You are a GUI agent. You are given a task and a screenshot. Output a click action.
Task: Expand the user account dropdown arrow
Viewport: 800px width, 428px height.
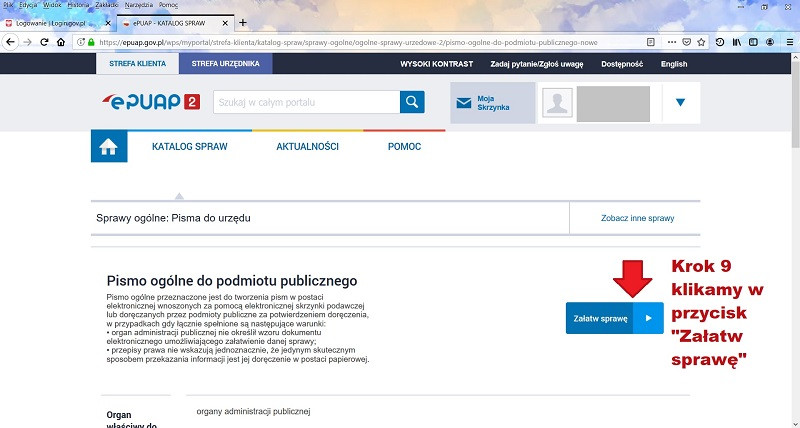[x=680, y=102]
